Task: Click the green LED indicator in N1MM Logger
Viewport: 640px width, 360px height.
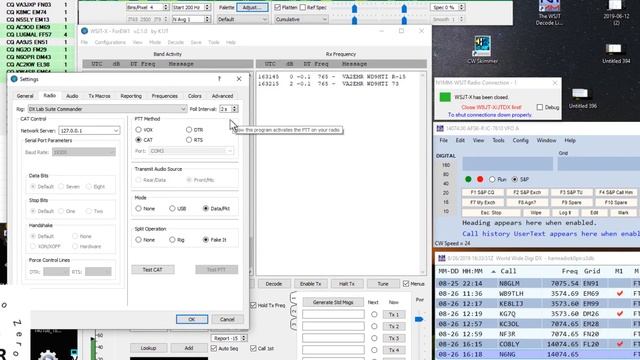Action: pyautogui.click(x=468, y=179)
